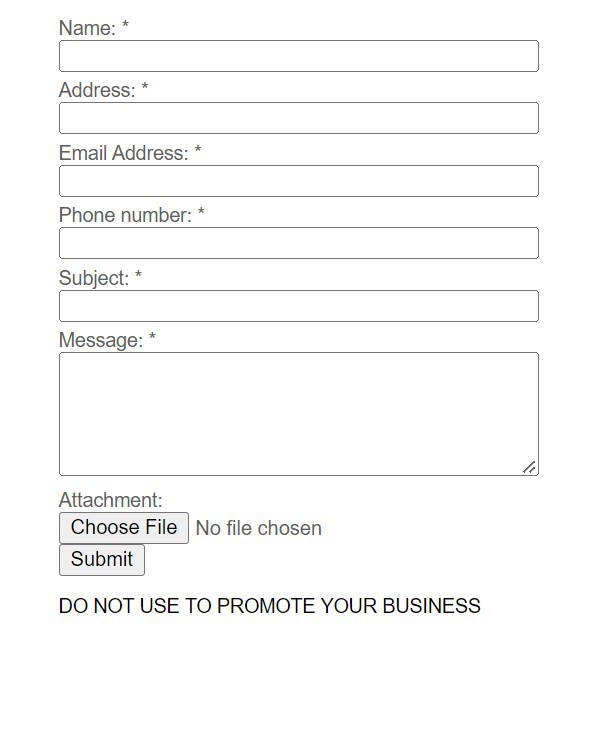Viewport: 609px width, 753px height.
Task: Click the "Phone number:" label
Action: (x=125, y=215)
